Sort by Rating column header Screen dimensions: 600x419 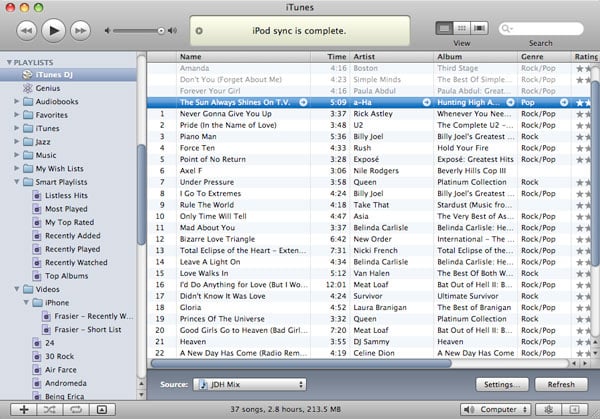coord(585,57)
